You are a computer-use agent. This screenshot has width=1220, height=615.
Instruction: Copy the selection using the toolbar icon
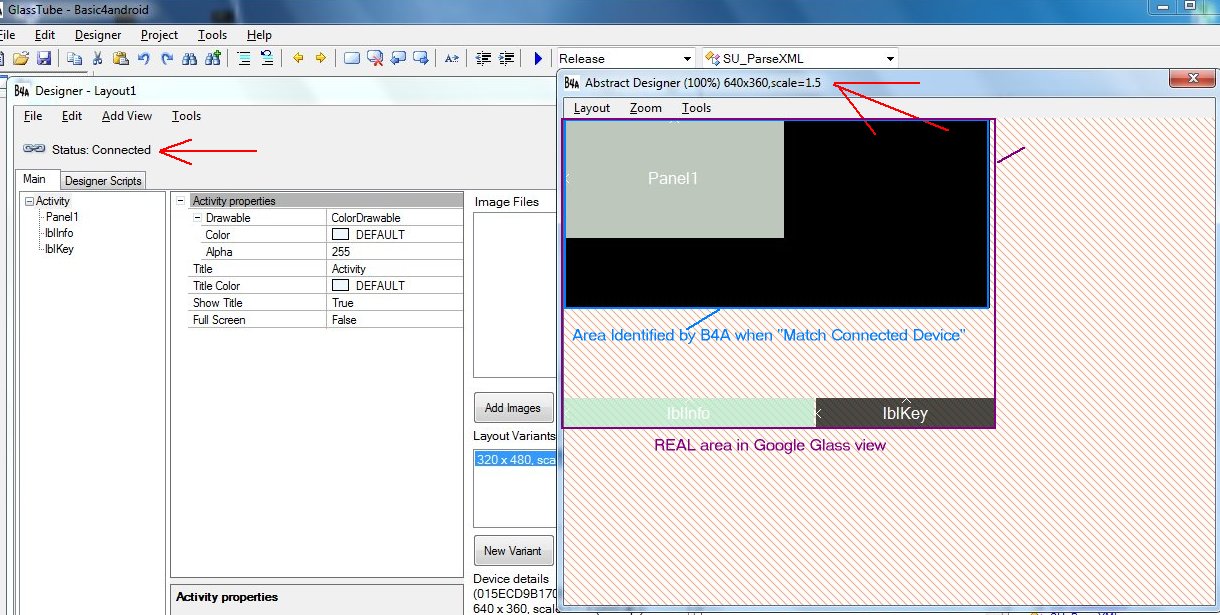(x=74, y=58)
